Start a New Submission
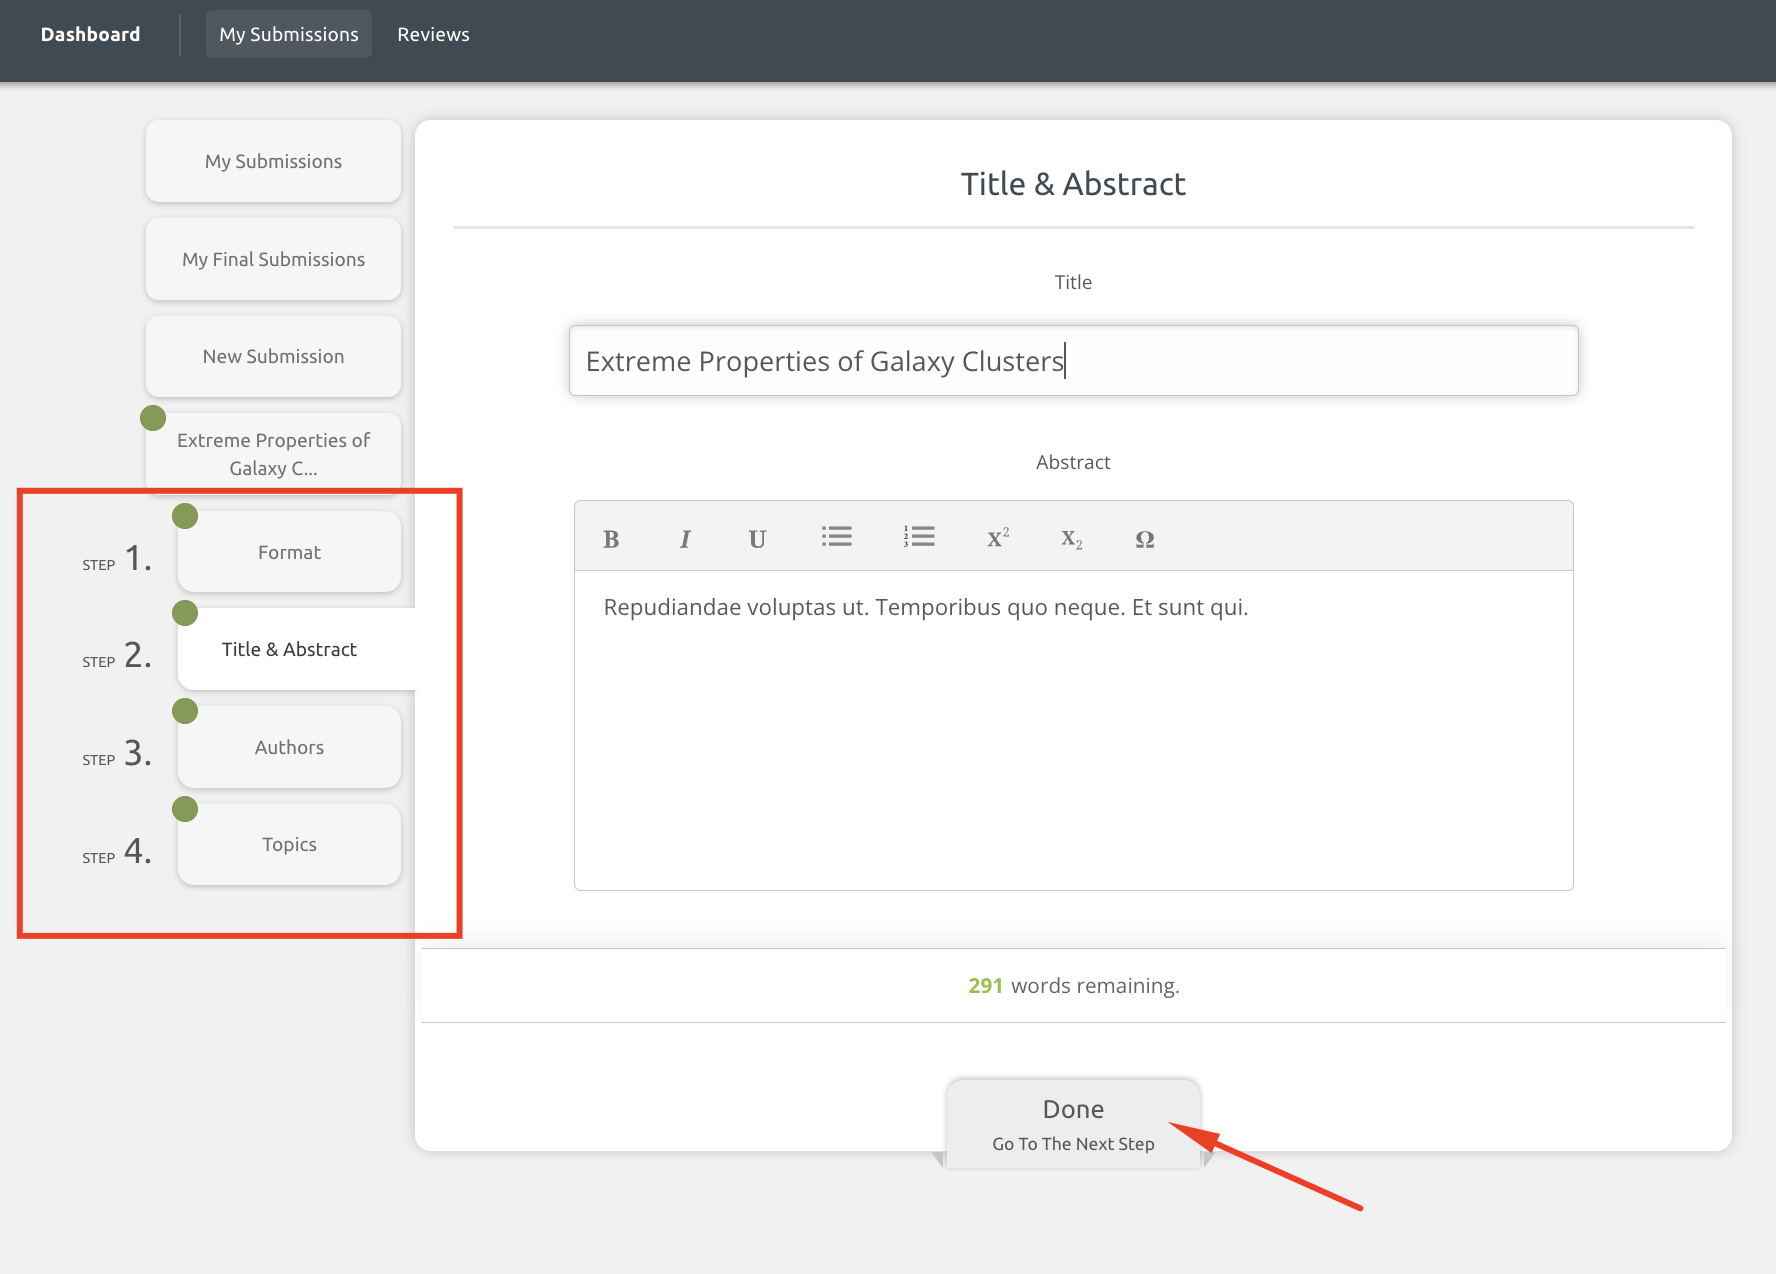The image size is (1776, 1274). [273, 356]
